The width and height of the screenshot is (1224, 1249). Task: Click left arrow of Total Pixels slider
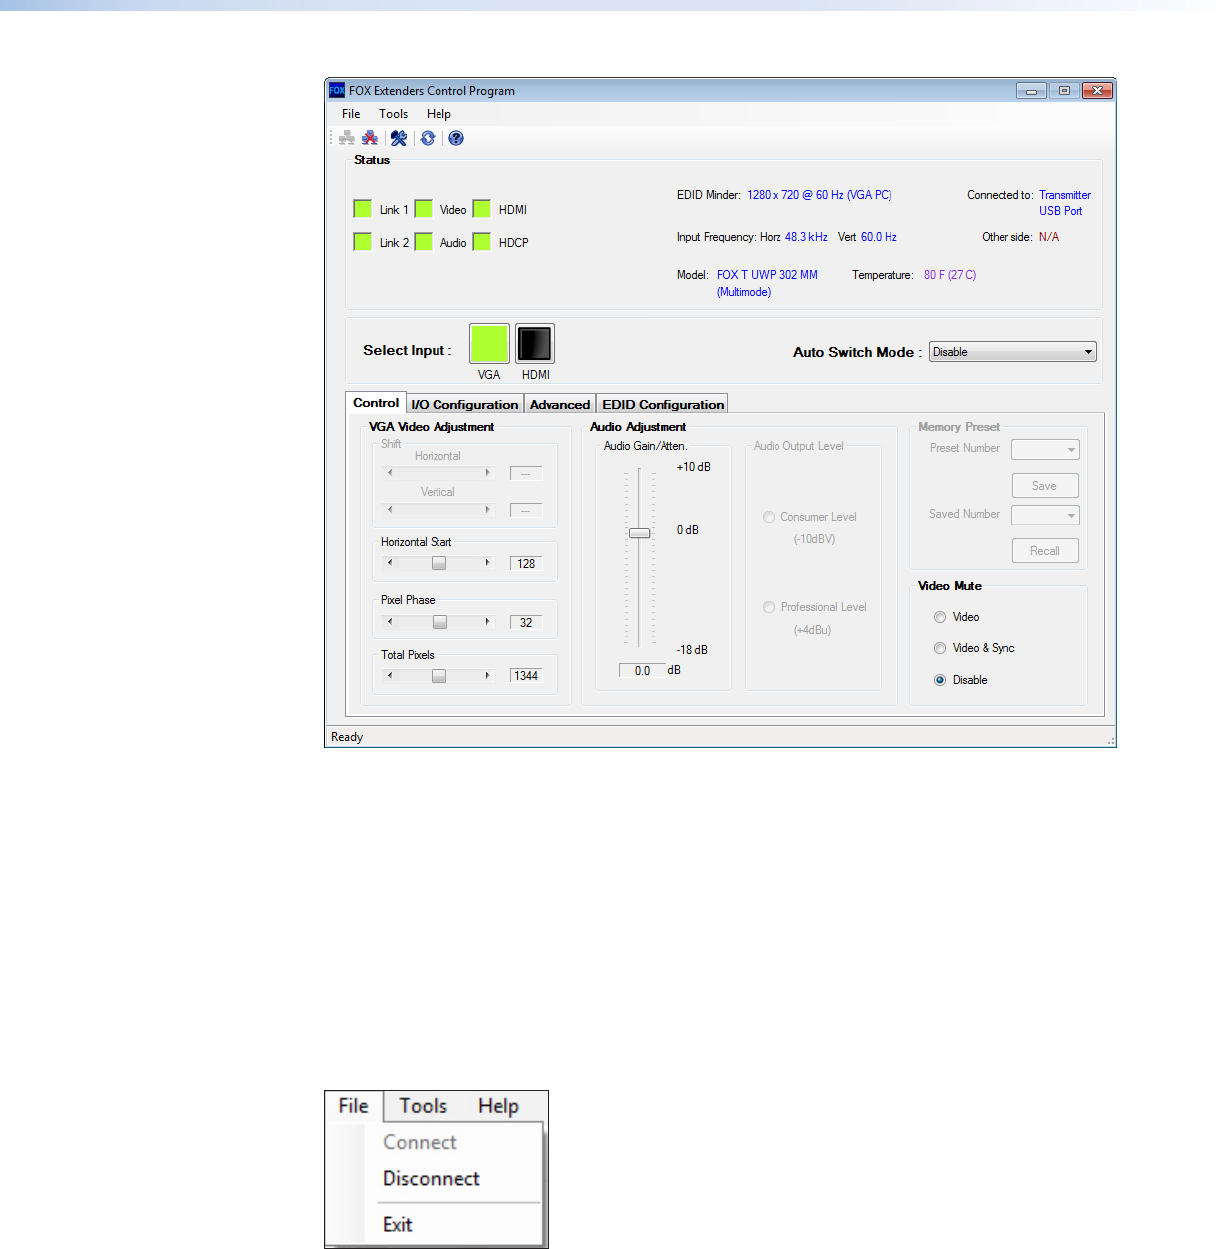point(390,676)
